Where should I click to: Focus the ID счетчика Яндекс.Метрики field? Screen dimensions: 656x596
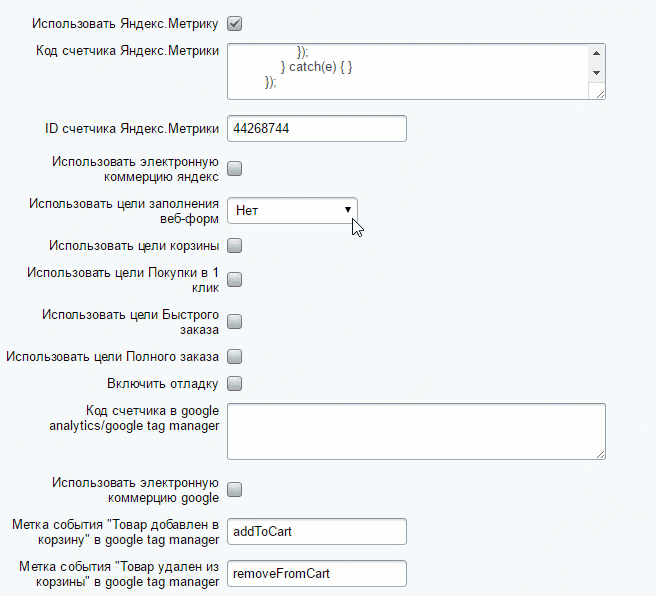(x=317, y=129)
